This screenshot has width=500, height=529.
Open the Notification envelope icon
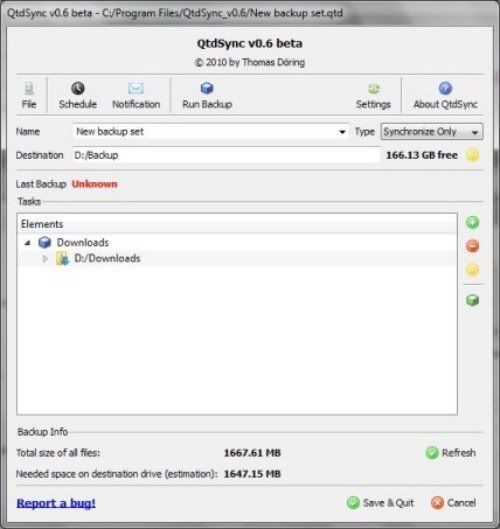(x=136, y=88)
